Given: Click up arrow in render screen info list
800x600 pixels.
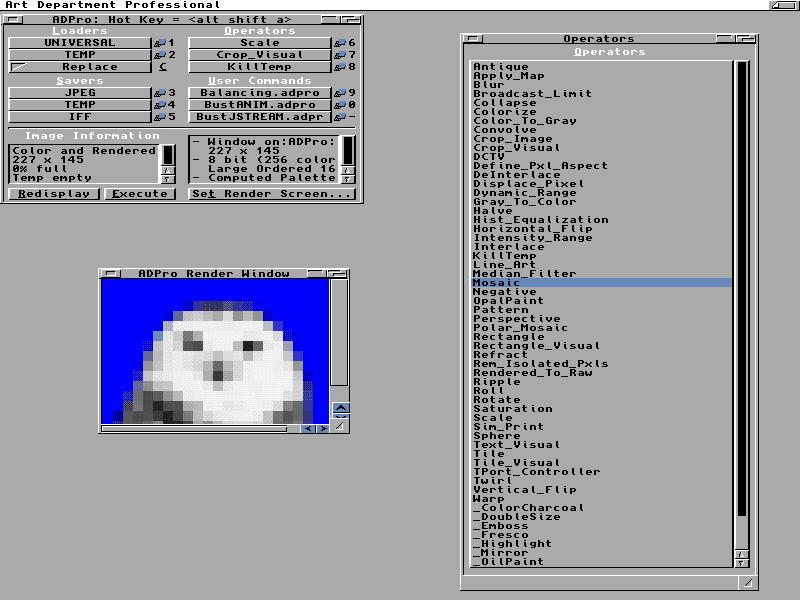Looking at the screenshot, I should (x=347, y=170).
